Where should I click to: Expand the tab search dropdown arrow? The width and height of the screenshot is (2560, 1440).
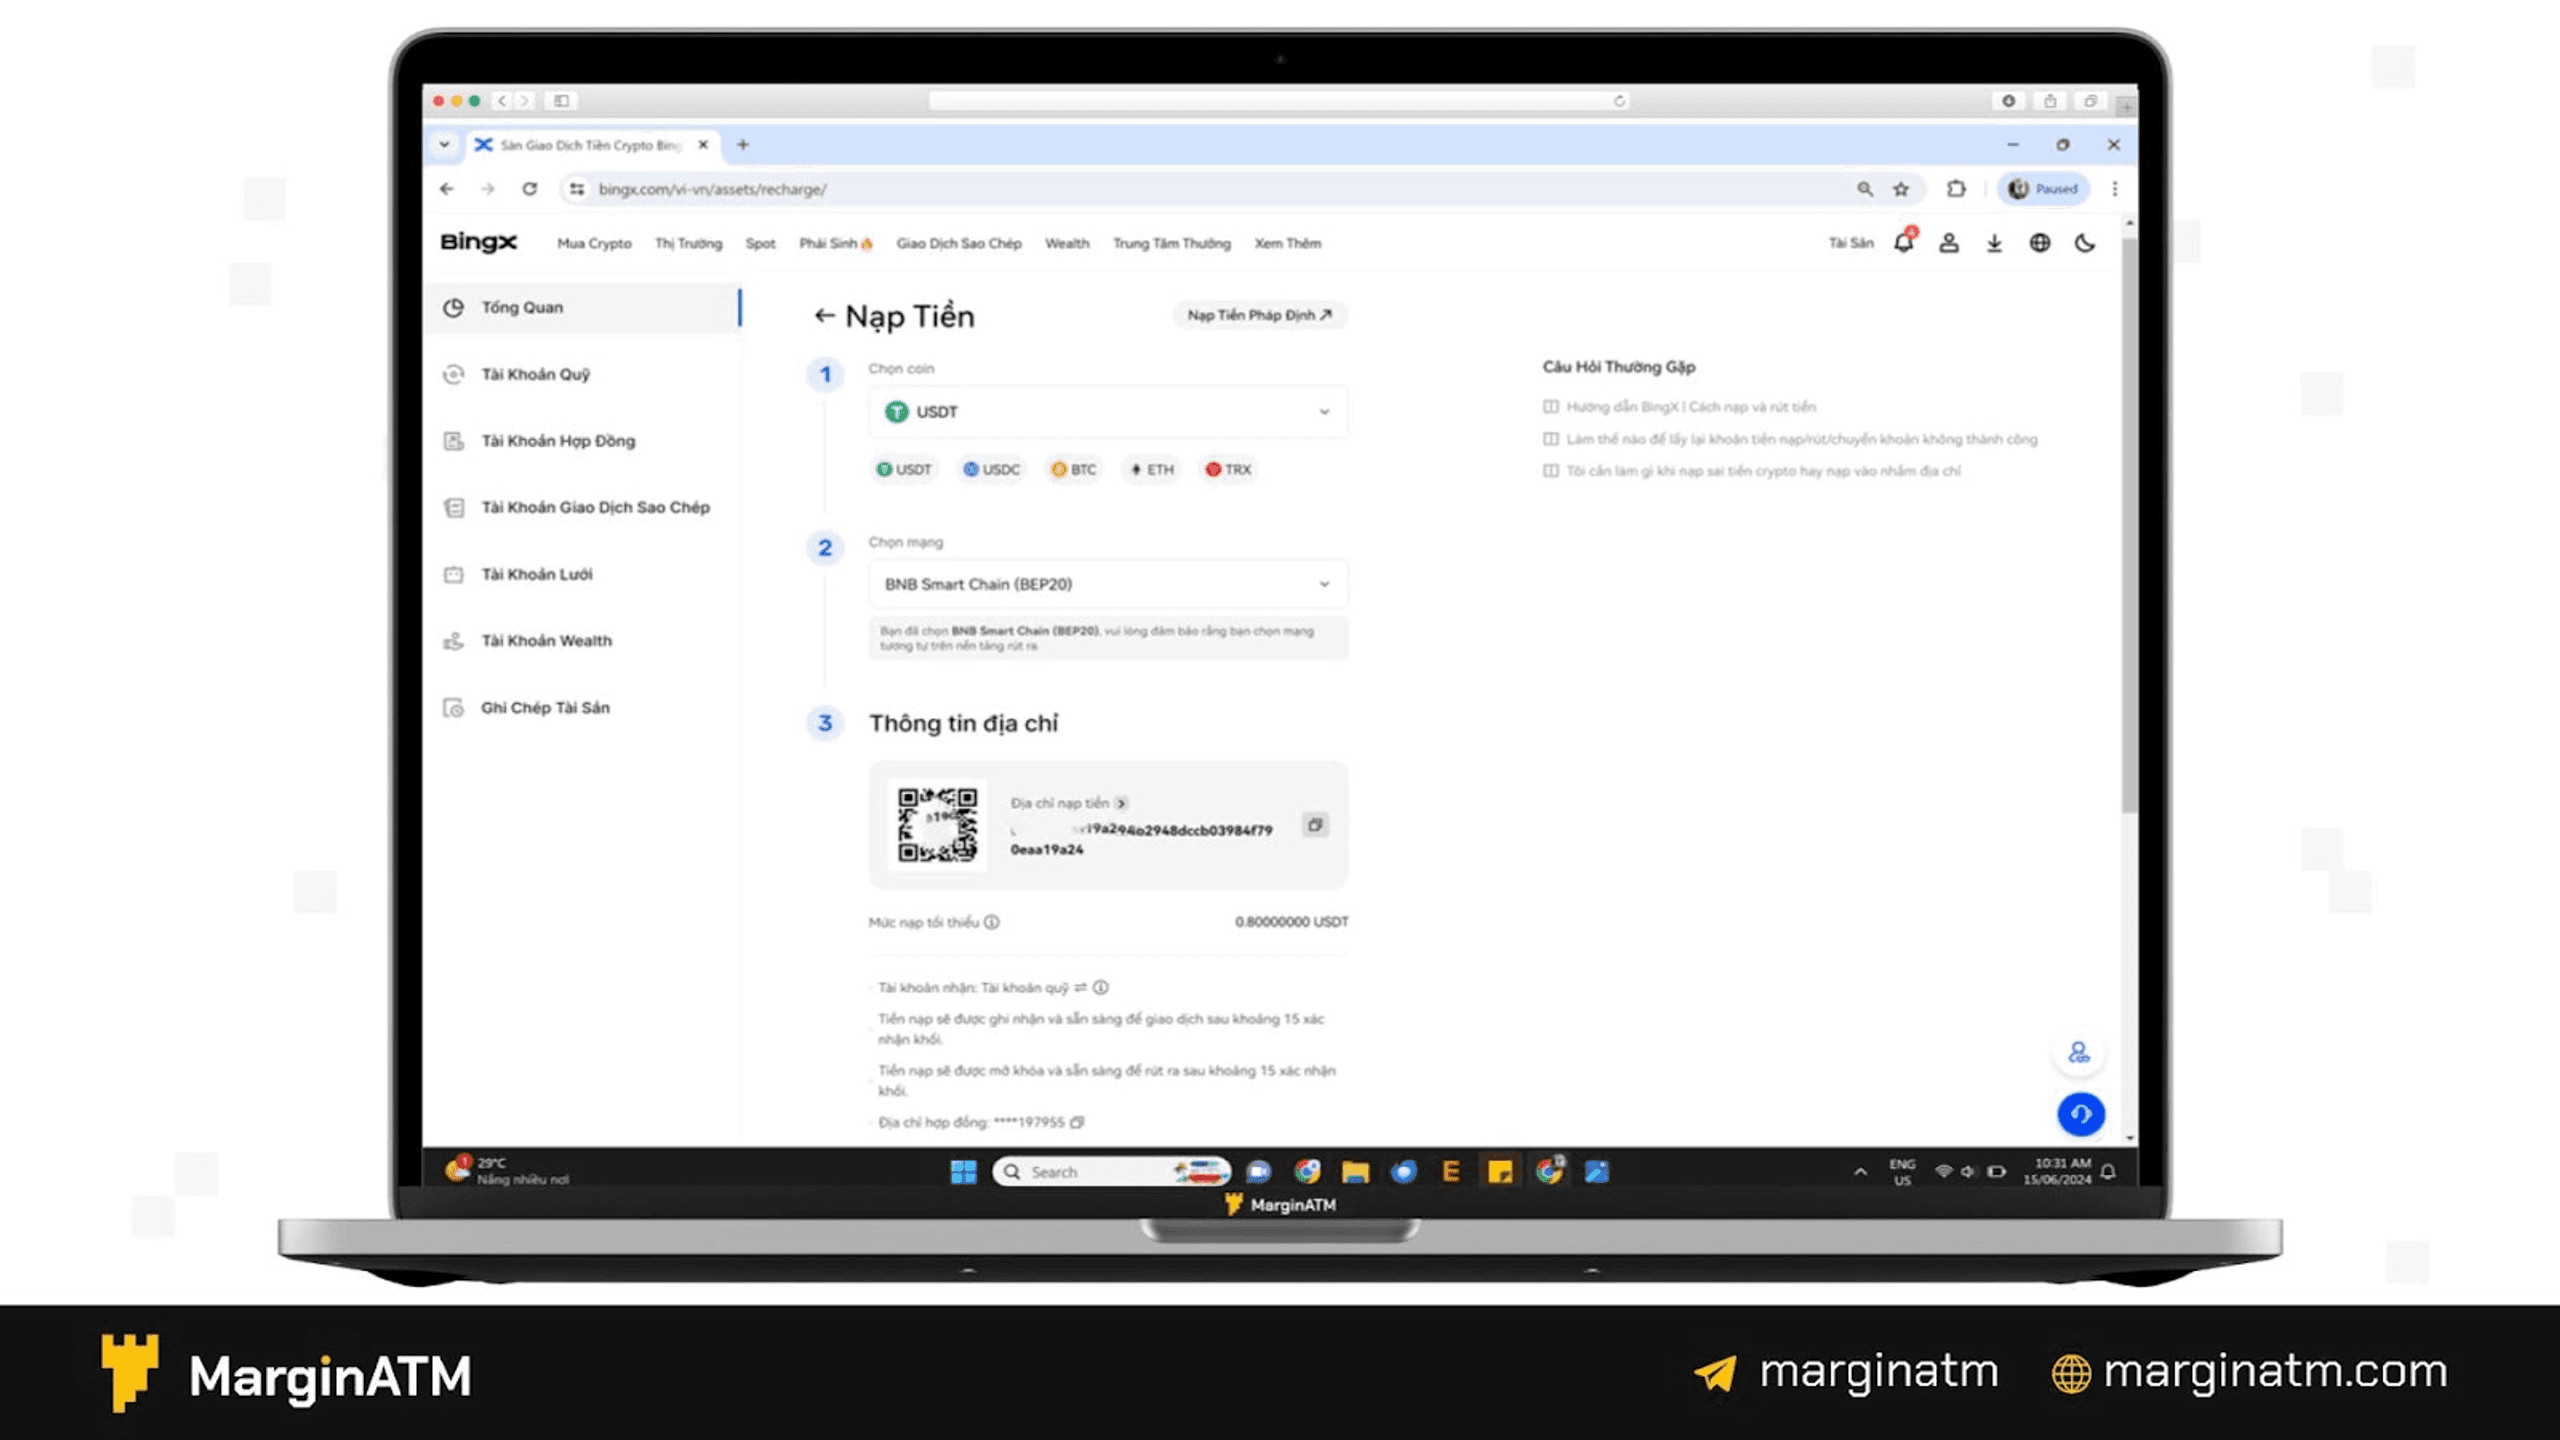point(444,145)
